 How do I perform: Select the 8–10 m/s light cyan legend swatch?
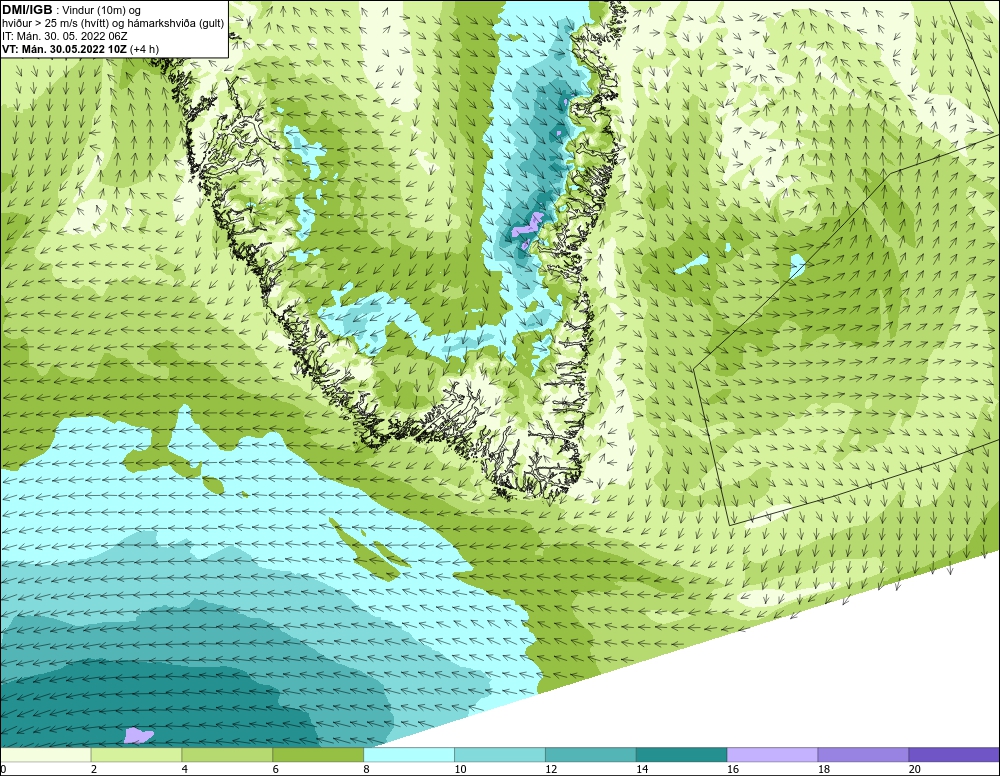pos(409,755)
